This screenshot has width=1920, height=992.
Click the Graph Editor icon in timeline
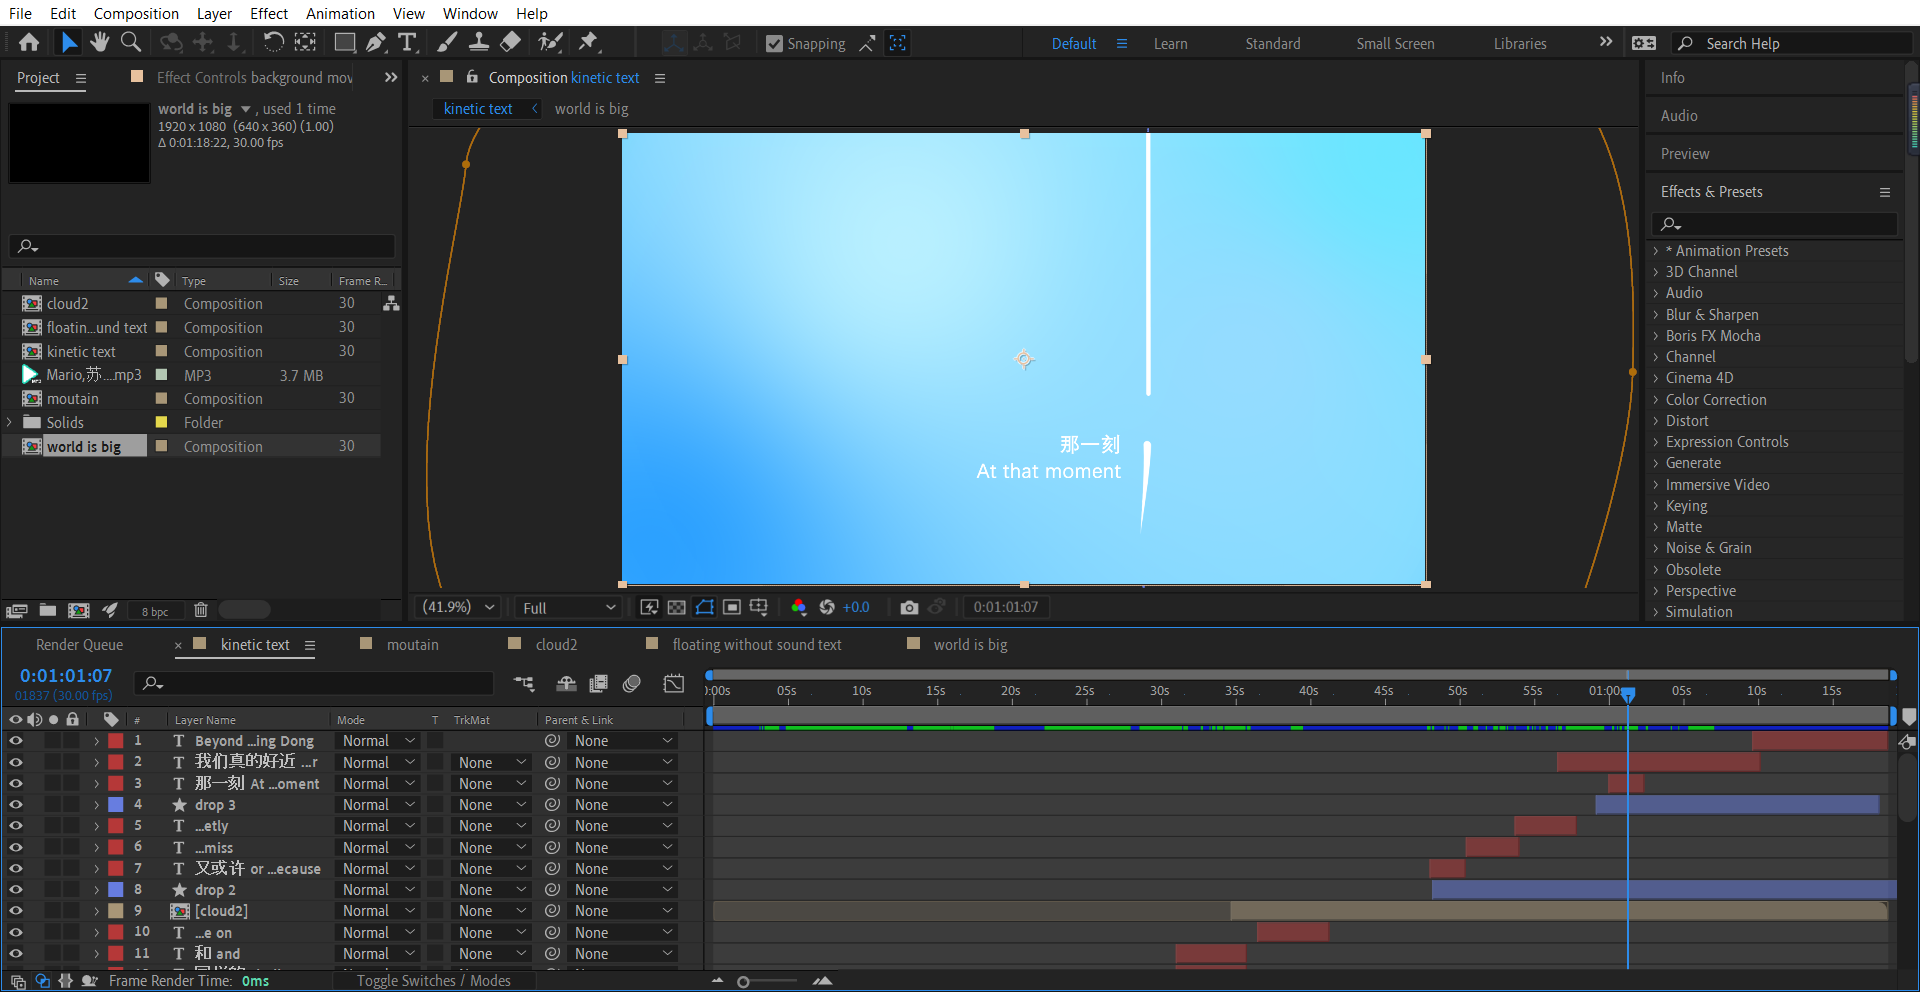coord(674,683)
